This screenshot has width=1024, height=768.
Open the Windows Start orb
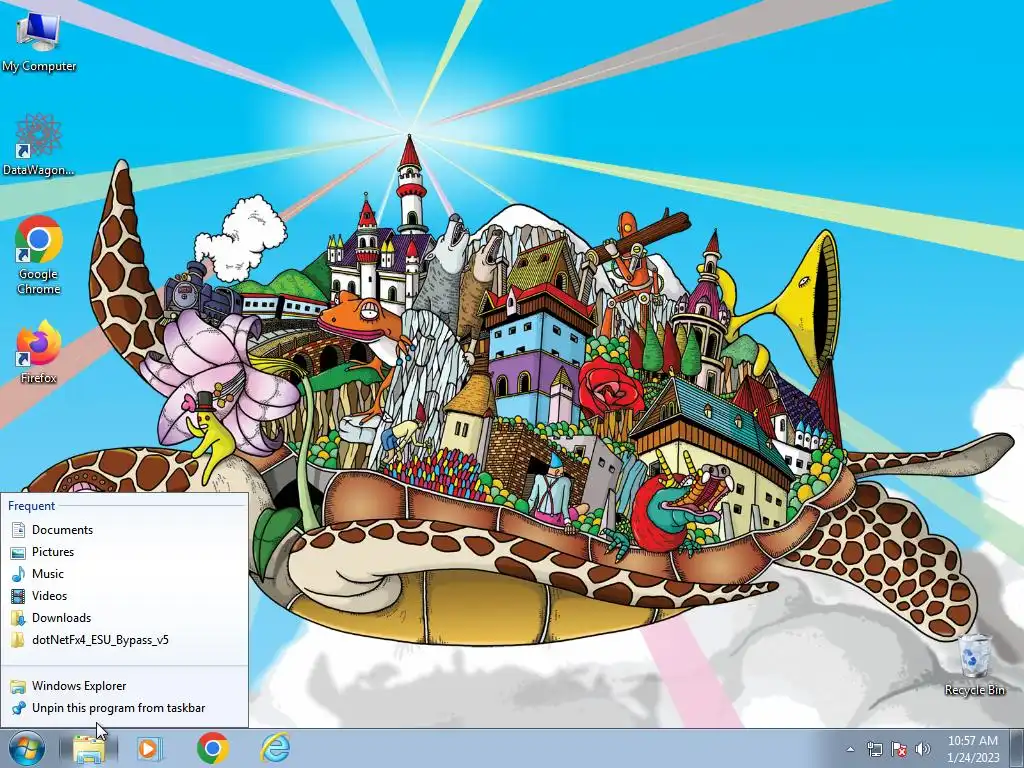click(x=27, y=748)
